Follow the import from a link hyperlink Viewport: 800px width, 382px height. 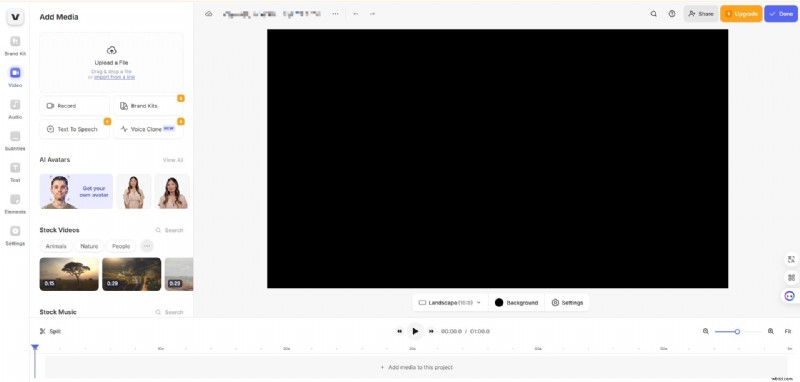(114, 77)
